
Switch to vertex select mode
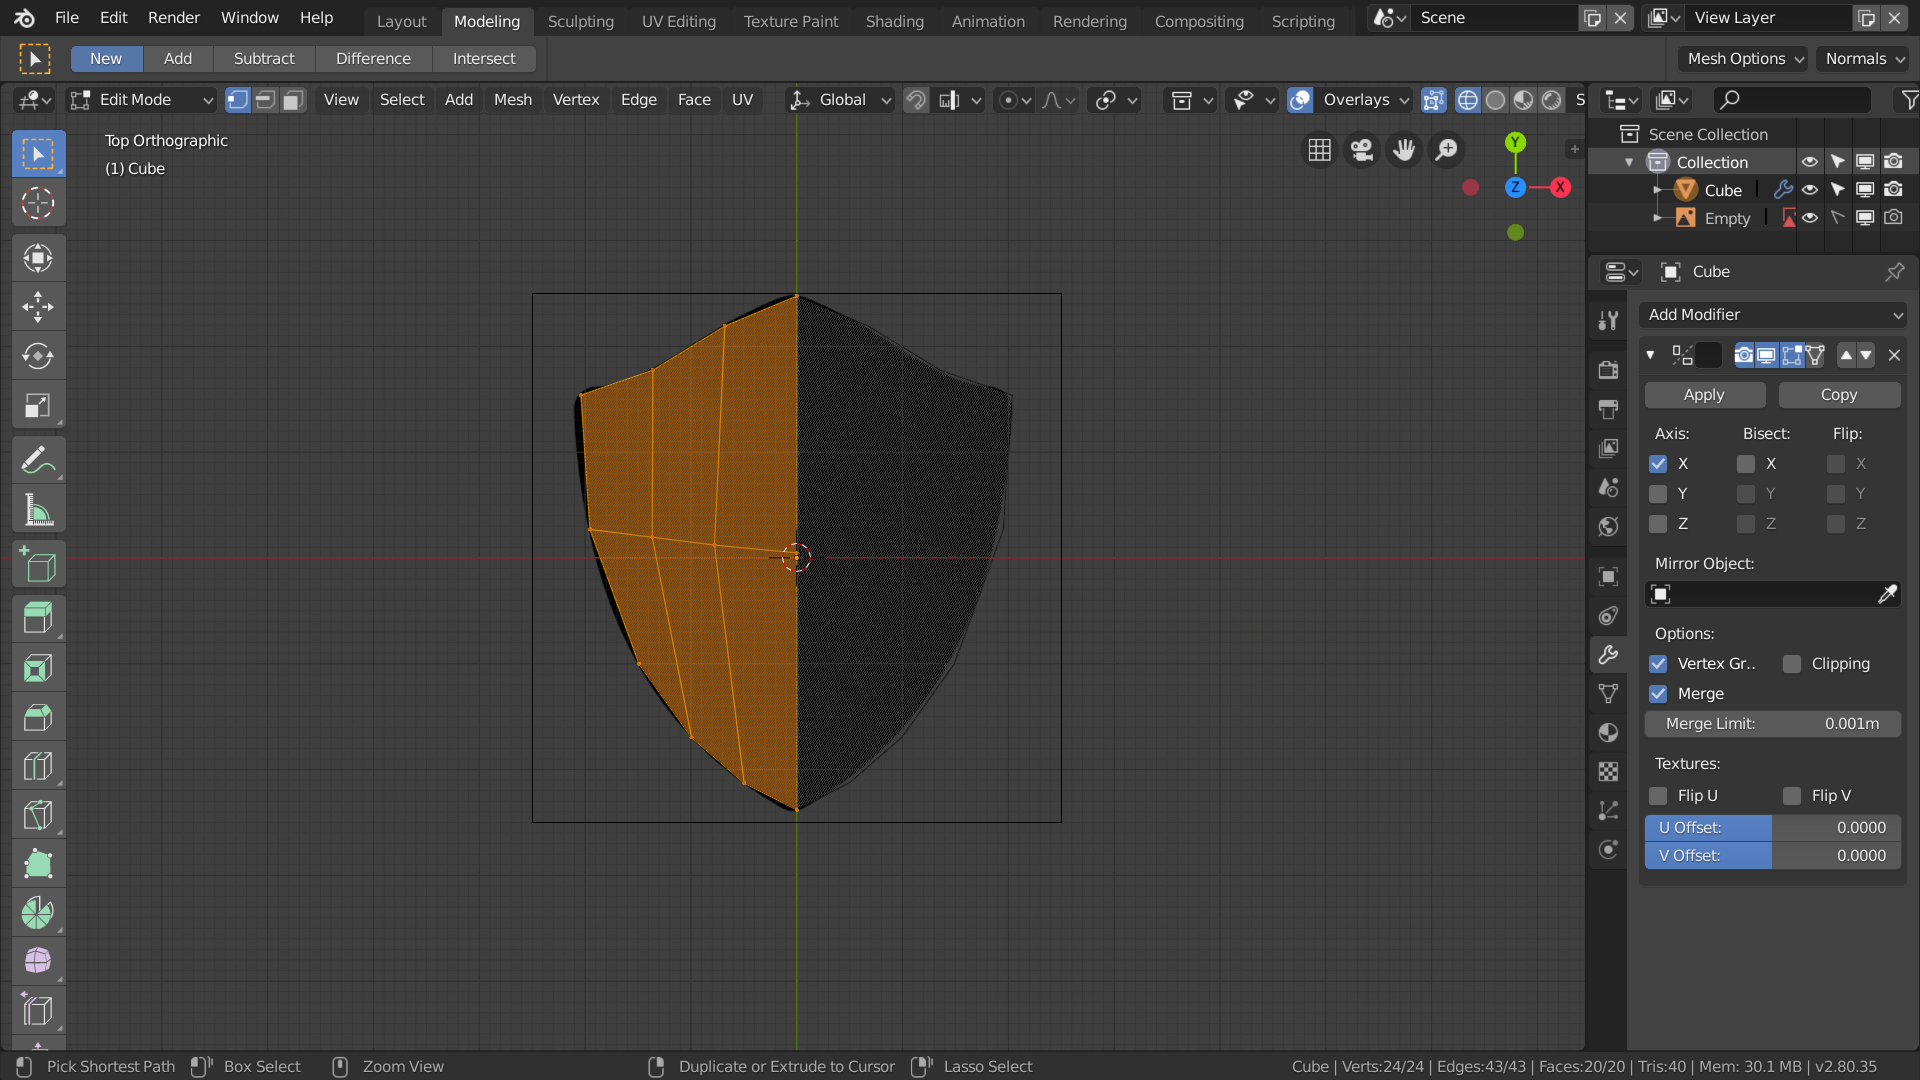pyautogui.click(x=237, y=99)
